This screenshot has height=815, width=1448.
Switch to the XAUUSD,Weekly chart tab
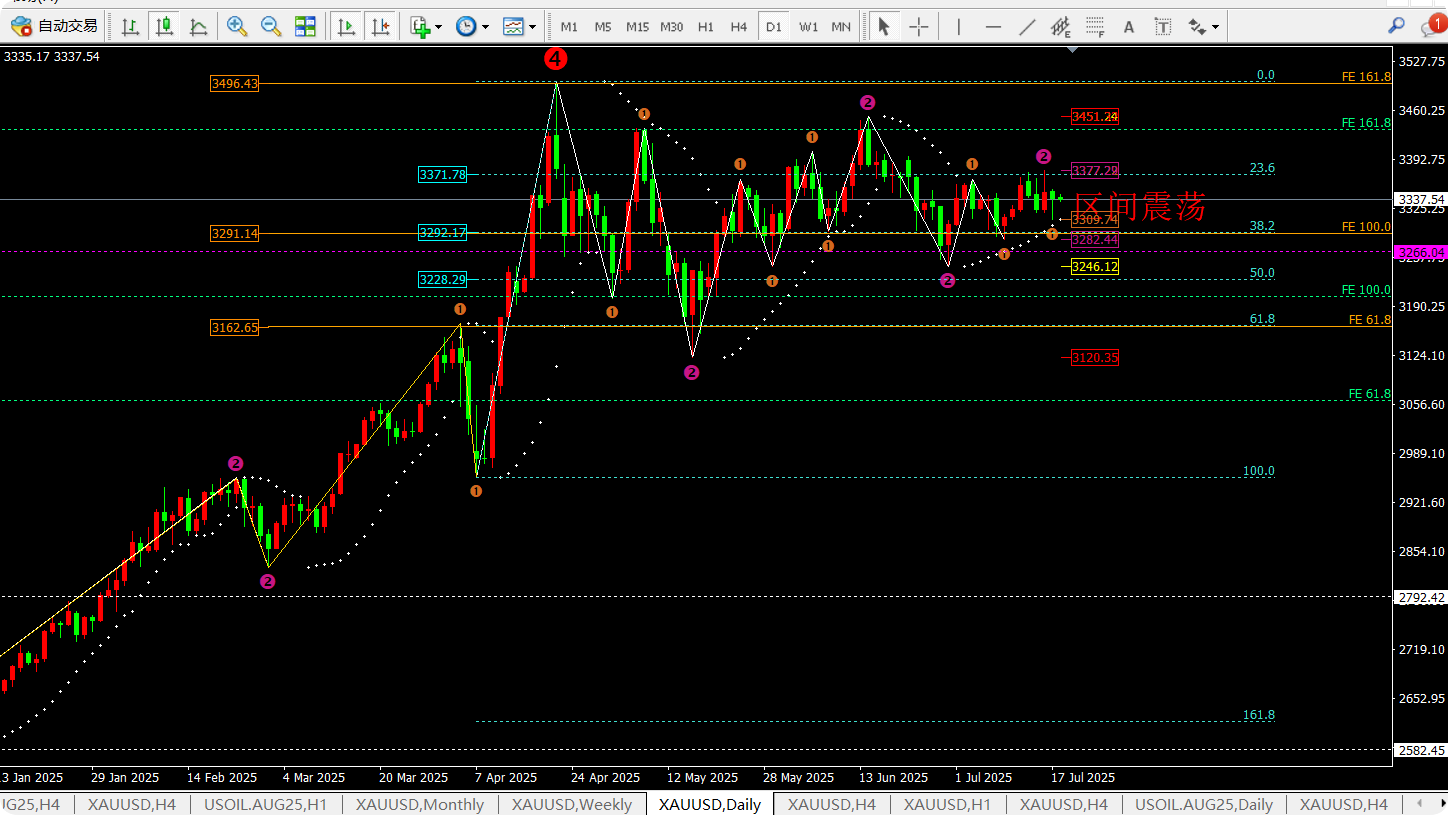pyautogui.click(x=571, y=804)
